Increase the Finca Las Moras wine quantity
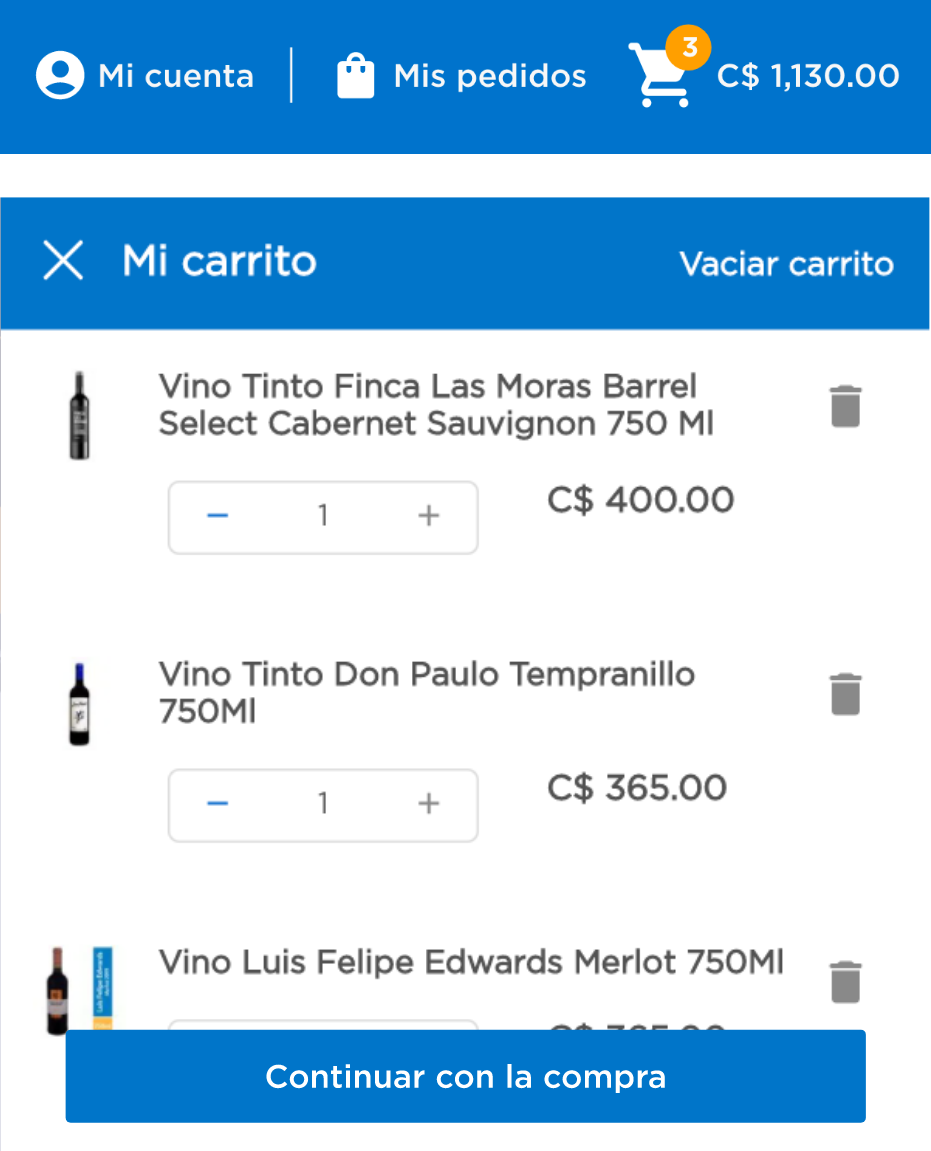Image resolution: width=931 pixels, height=1151 pixels. (429, 516)
